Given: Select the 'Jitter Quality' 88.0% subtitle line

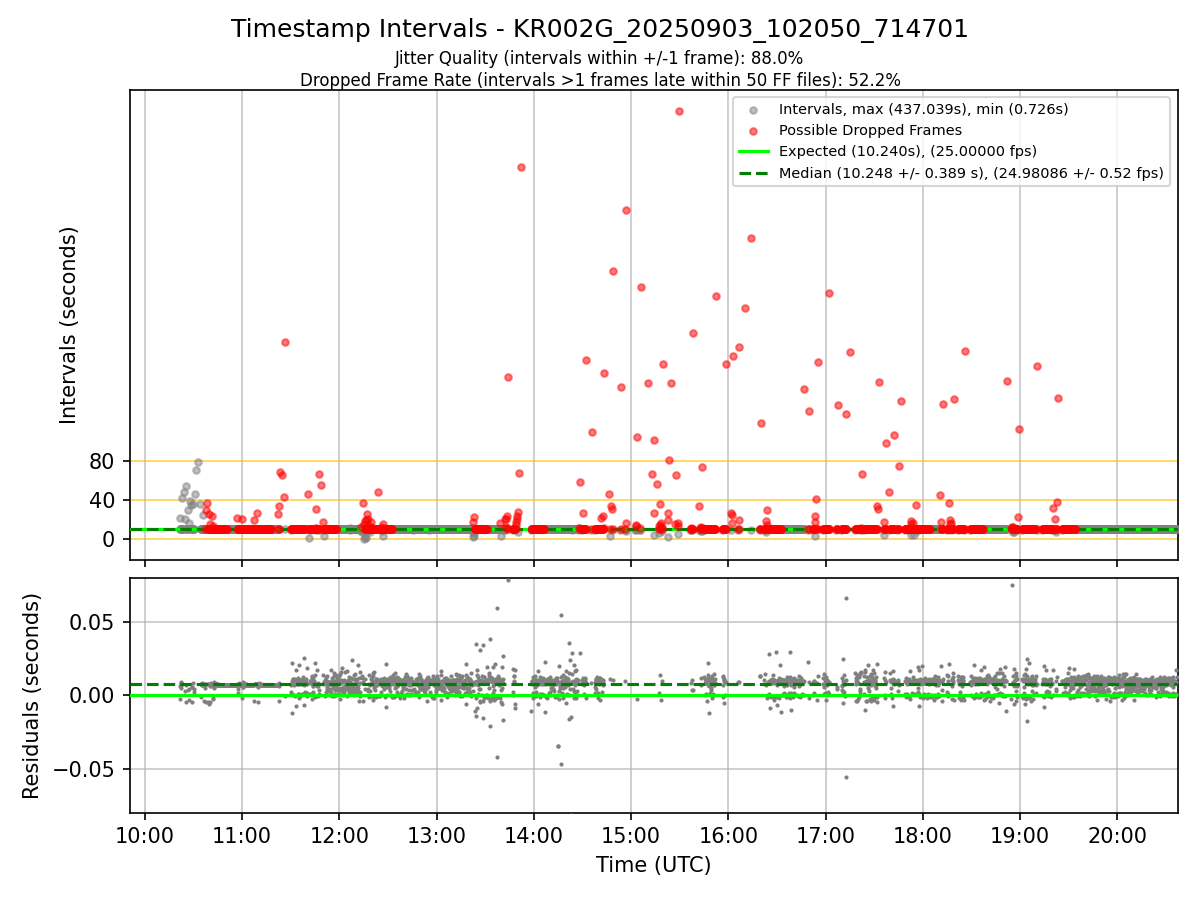Looking at the screenshot, I should click(599, 58).
